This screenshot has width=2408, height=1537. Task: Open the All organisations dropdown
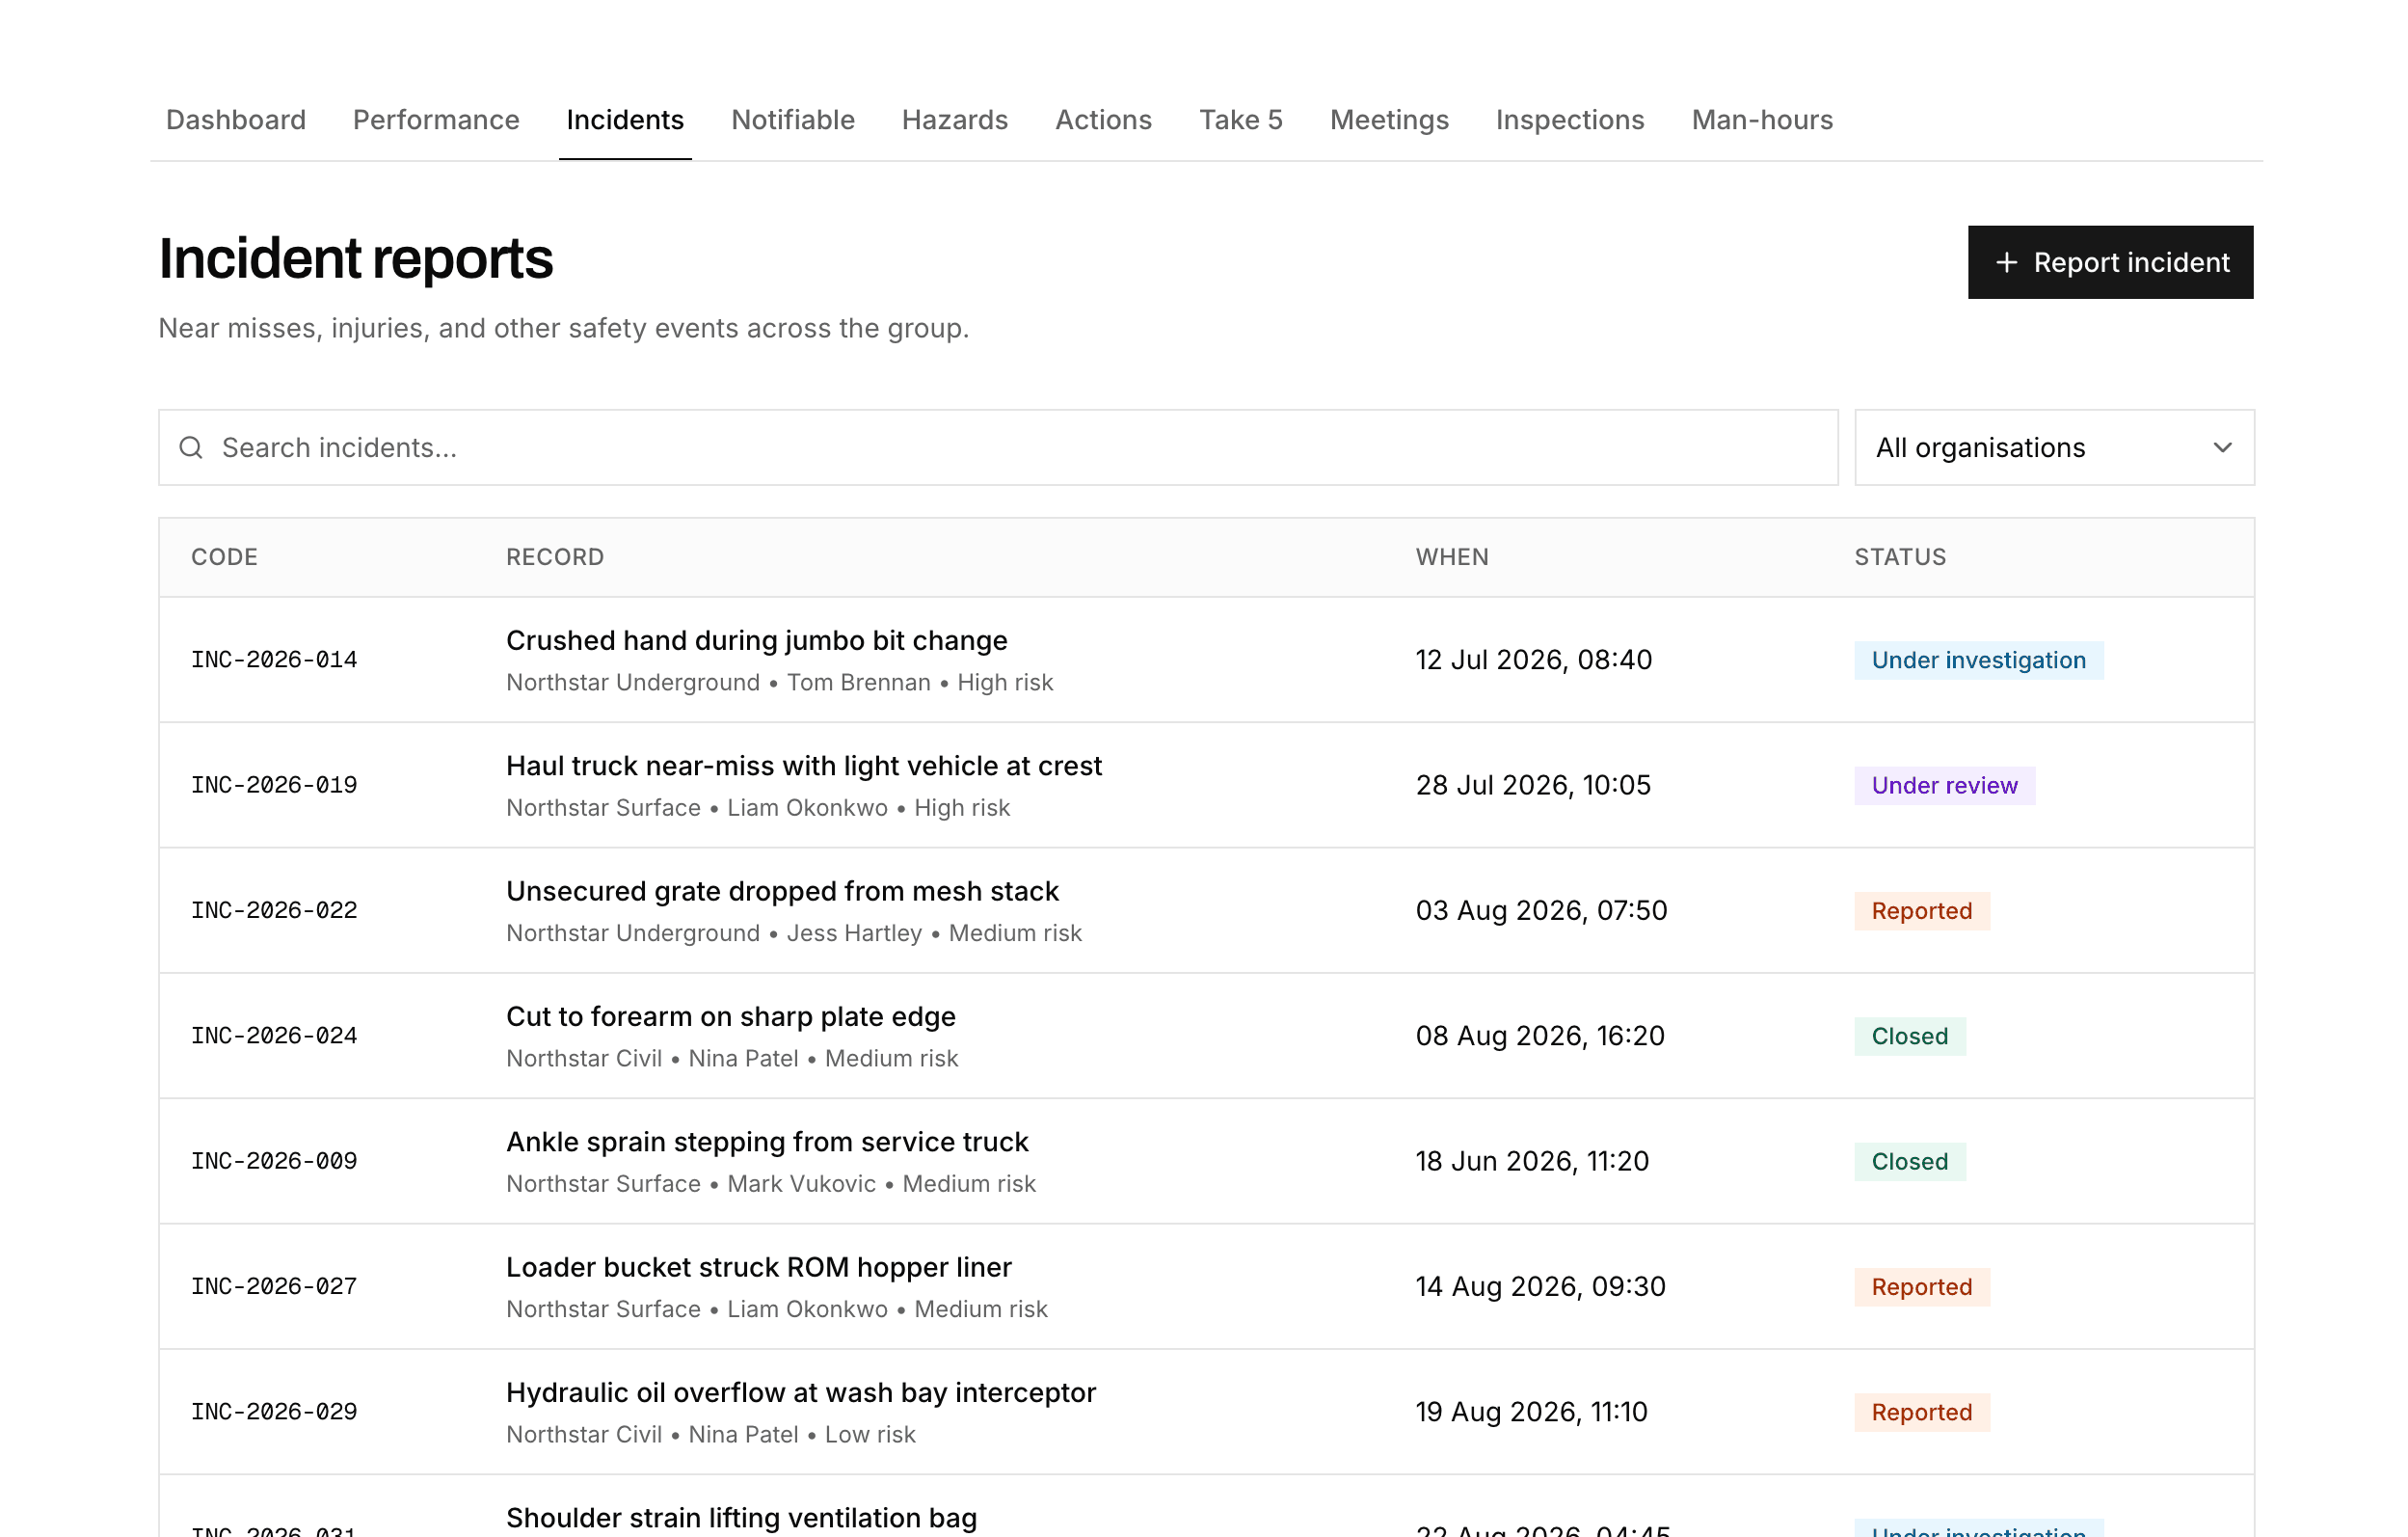[2054, 447]
